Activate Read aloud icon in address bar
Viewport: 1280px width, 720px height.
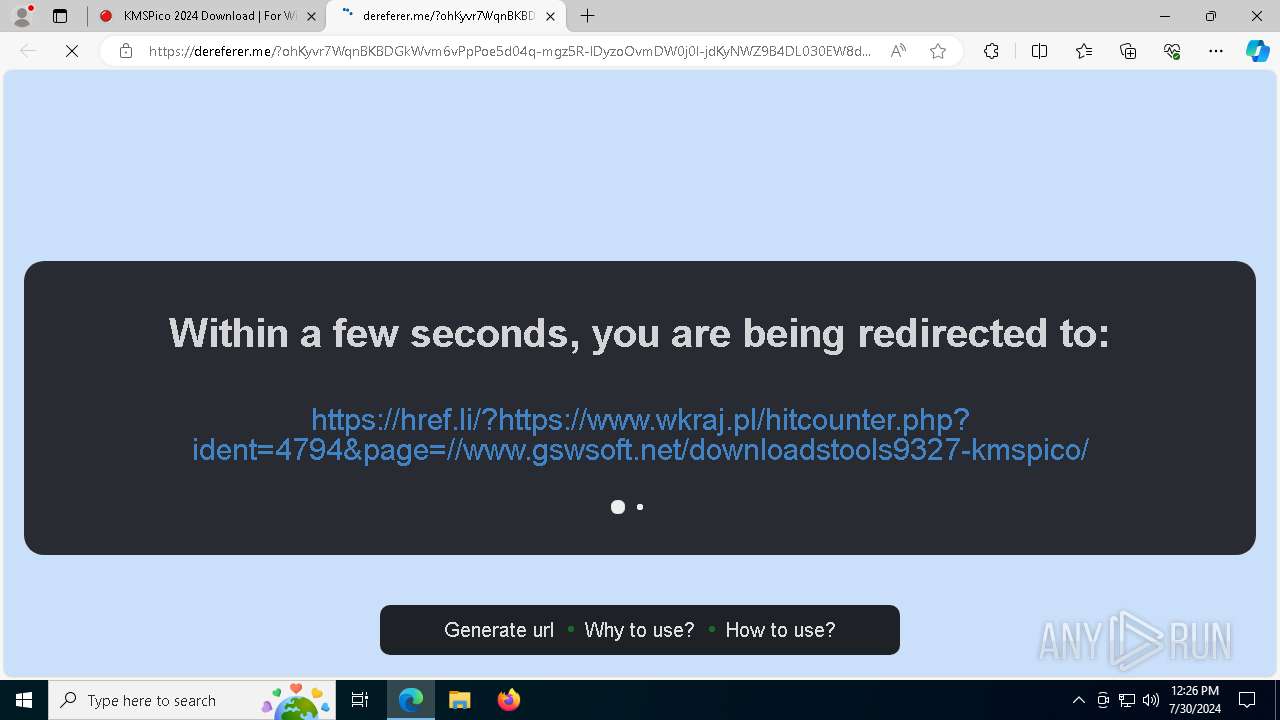(x=898, y=51)
